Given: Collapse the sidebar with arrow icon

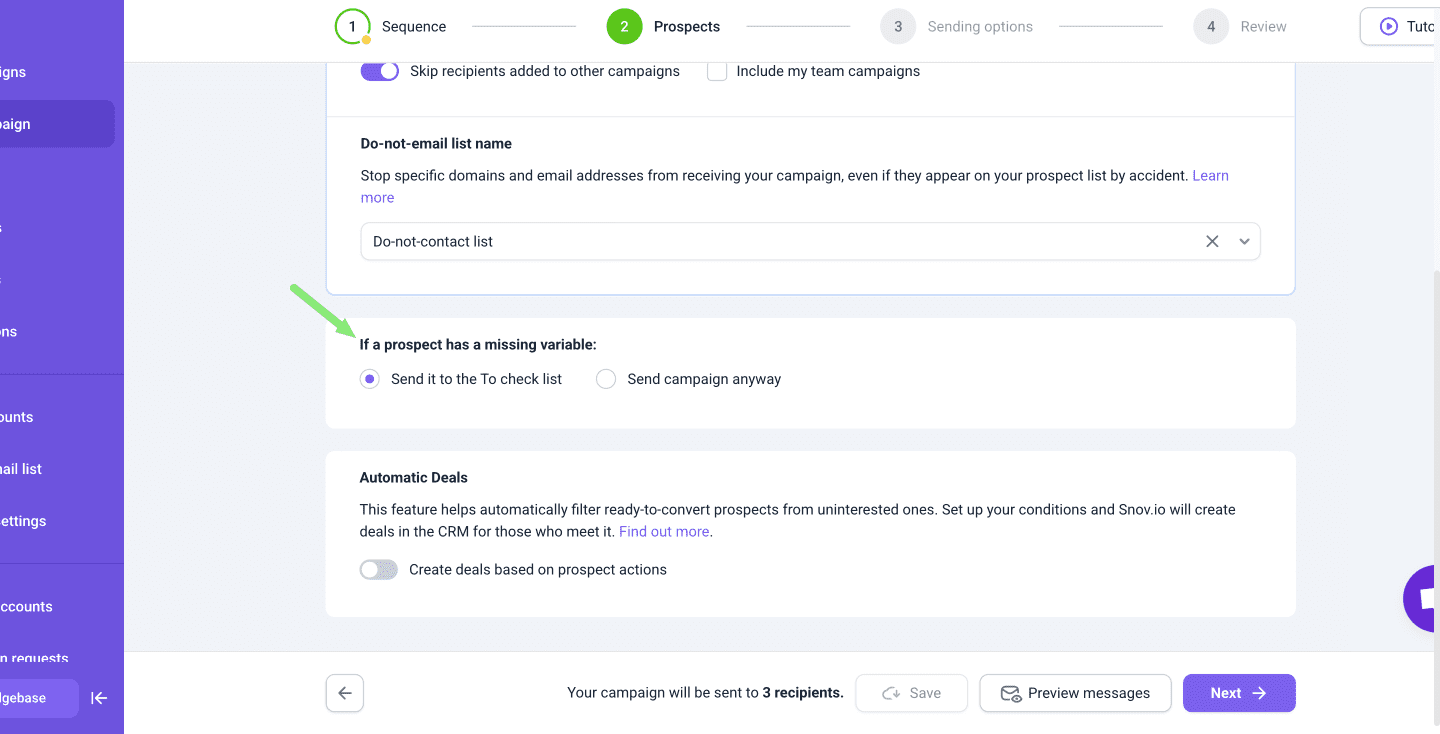Looking at the screenshot, I should (99, 698).
